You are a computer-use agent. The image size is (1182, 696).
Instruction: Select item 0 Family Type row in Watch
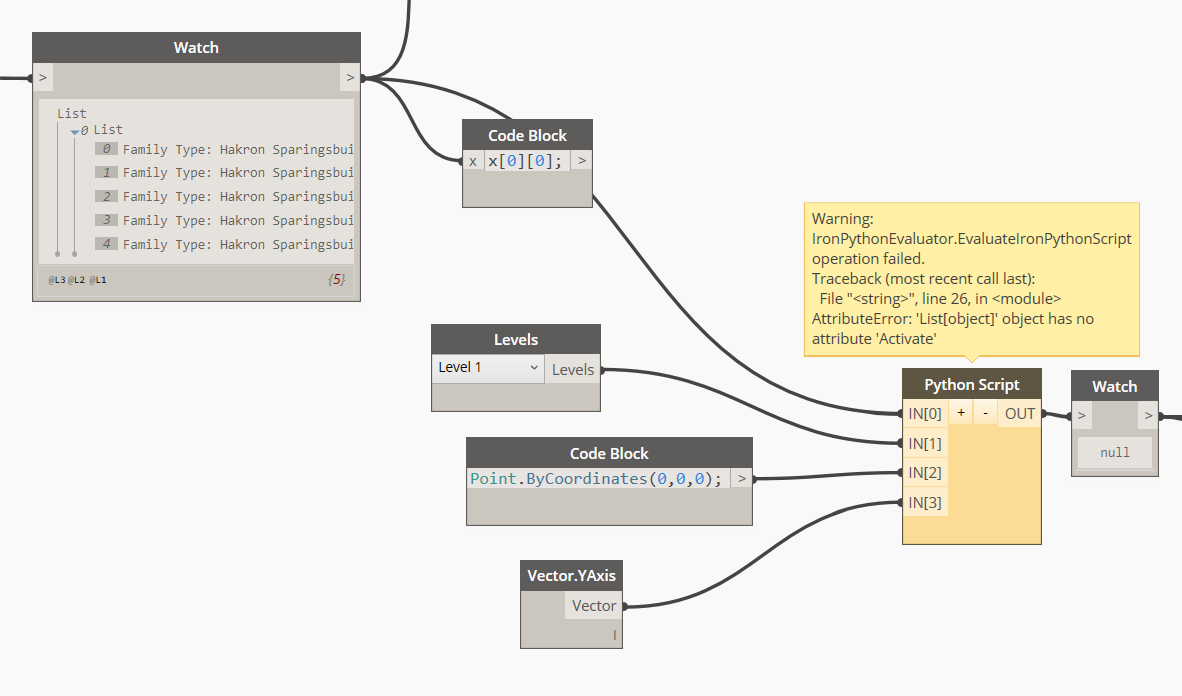coord(224,149)
